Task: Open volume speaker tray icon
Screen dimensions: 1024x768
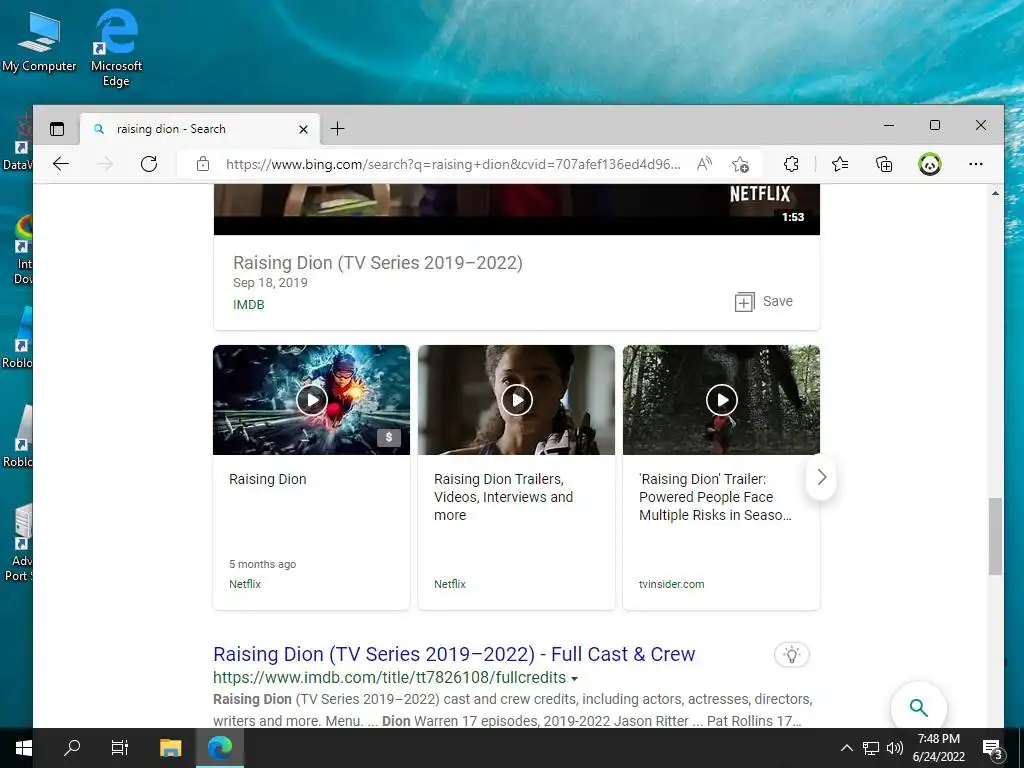Action: coord(895,748)
